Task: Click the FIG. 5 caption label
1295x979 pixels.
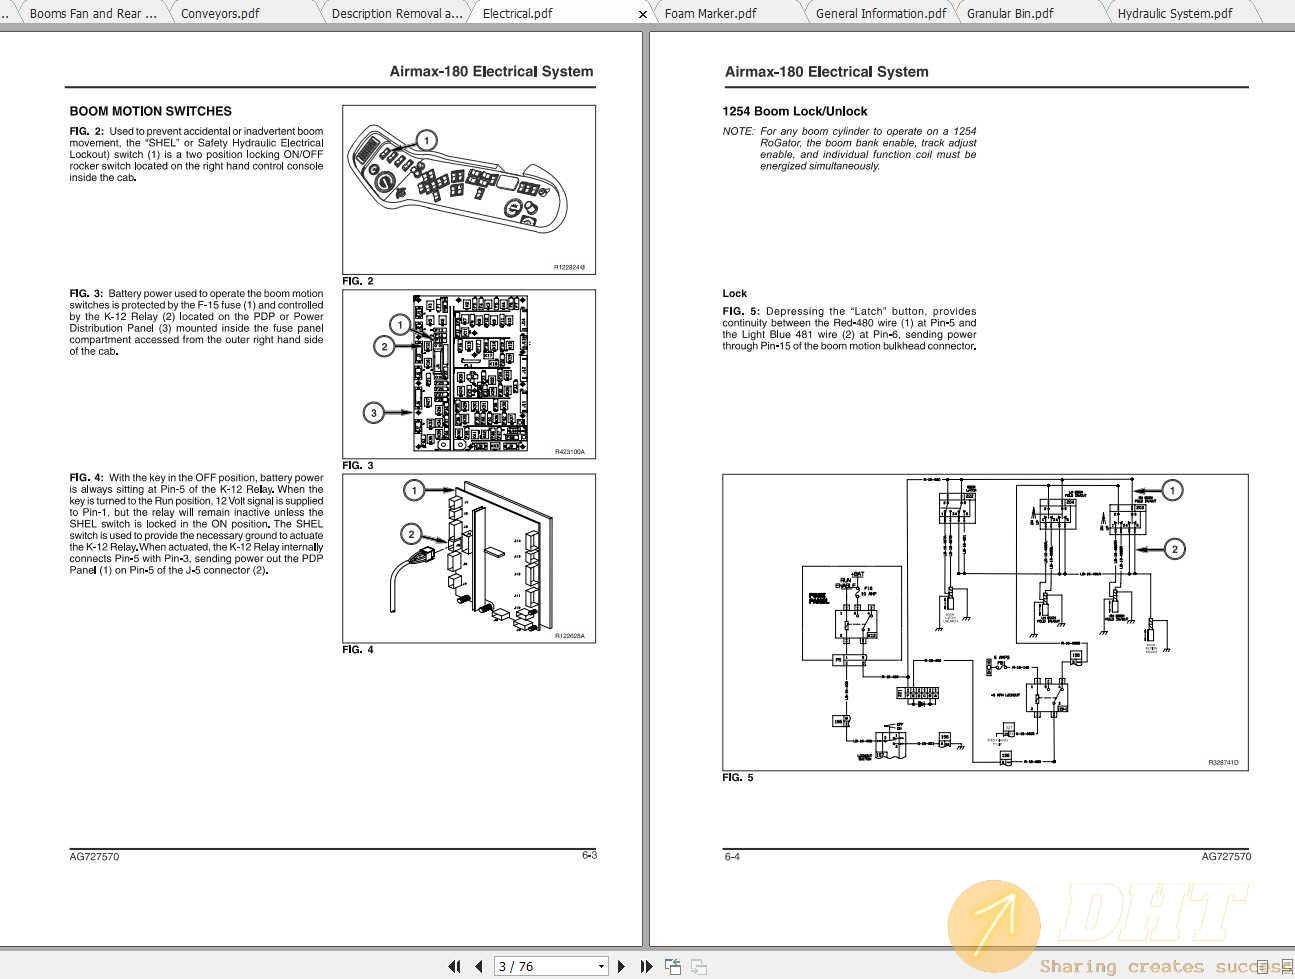Action: (x=738, y=777)
